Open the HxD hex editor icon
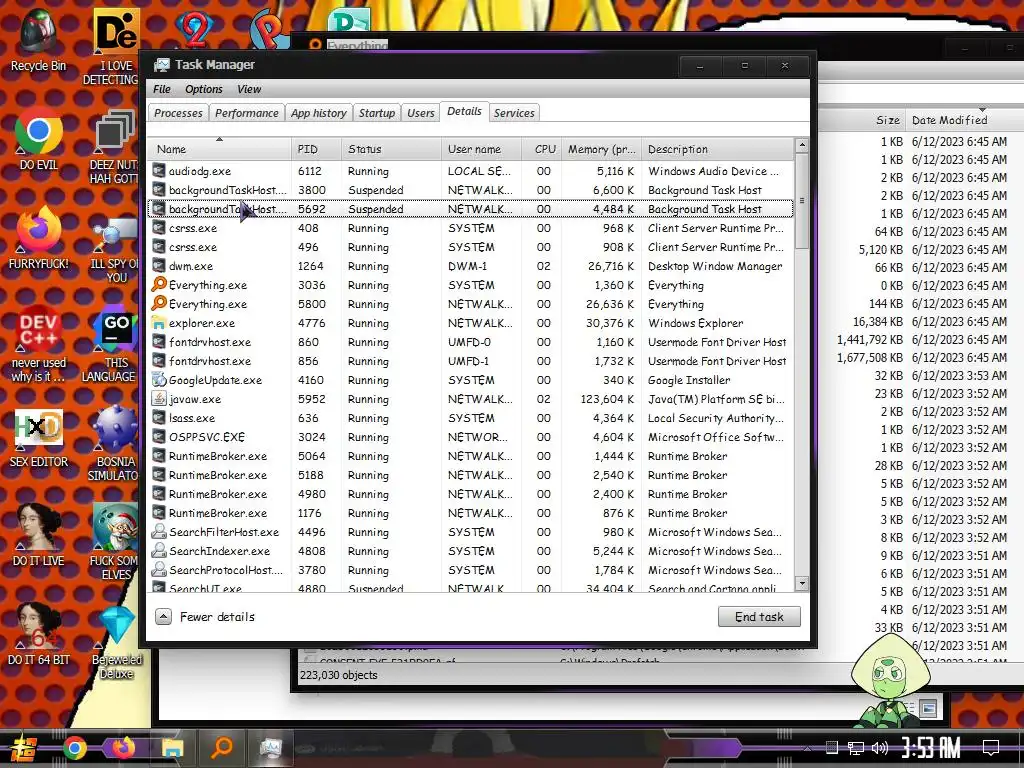The image size is (1024, 768). coord(38,436)
